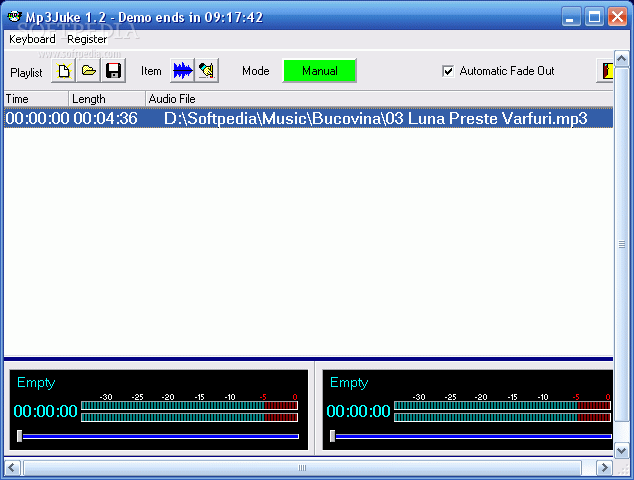
Task: Click the left player 00:00:00 timer
Action: click(x=45, y=411)
